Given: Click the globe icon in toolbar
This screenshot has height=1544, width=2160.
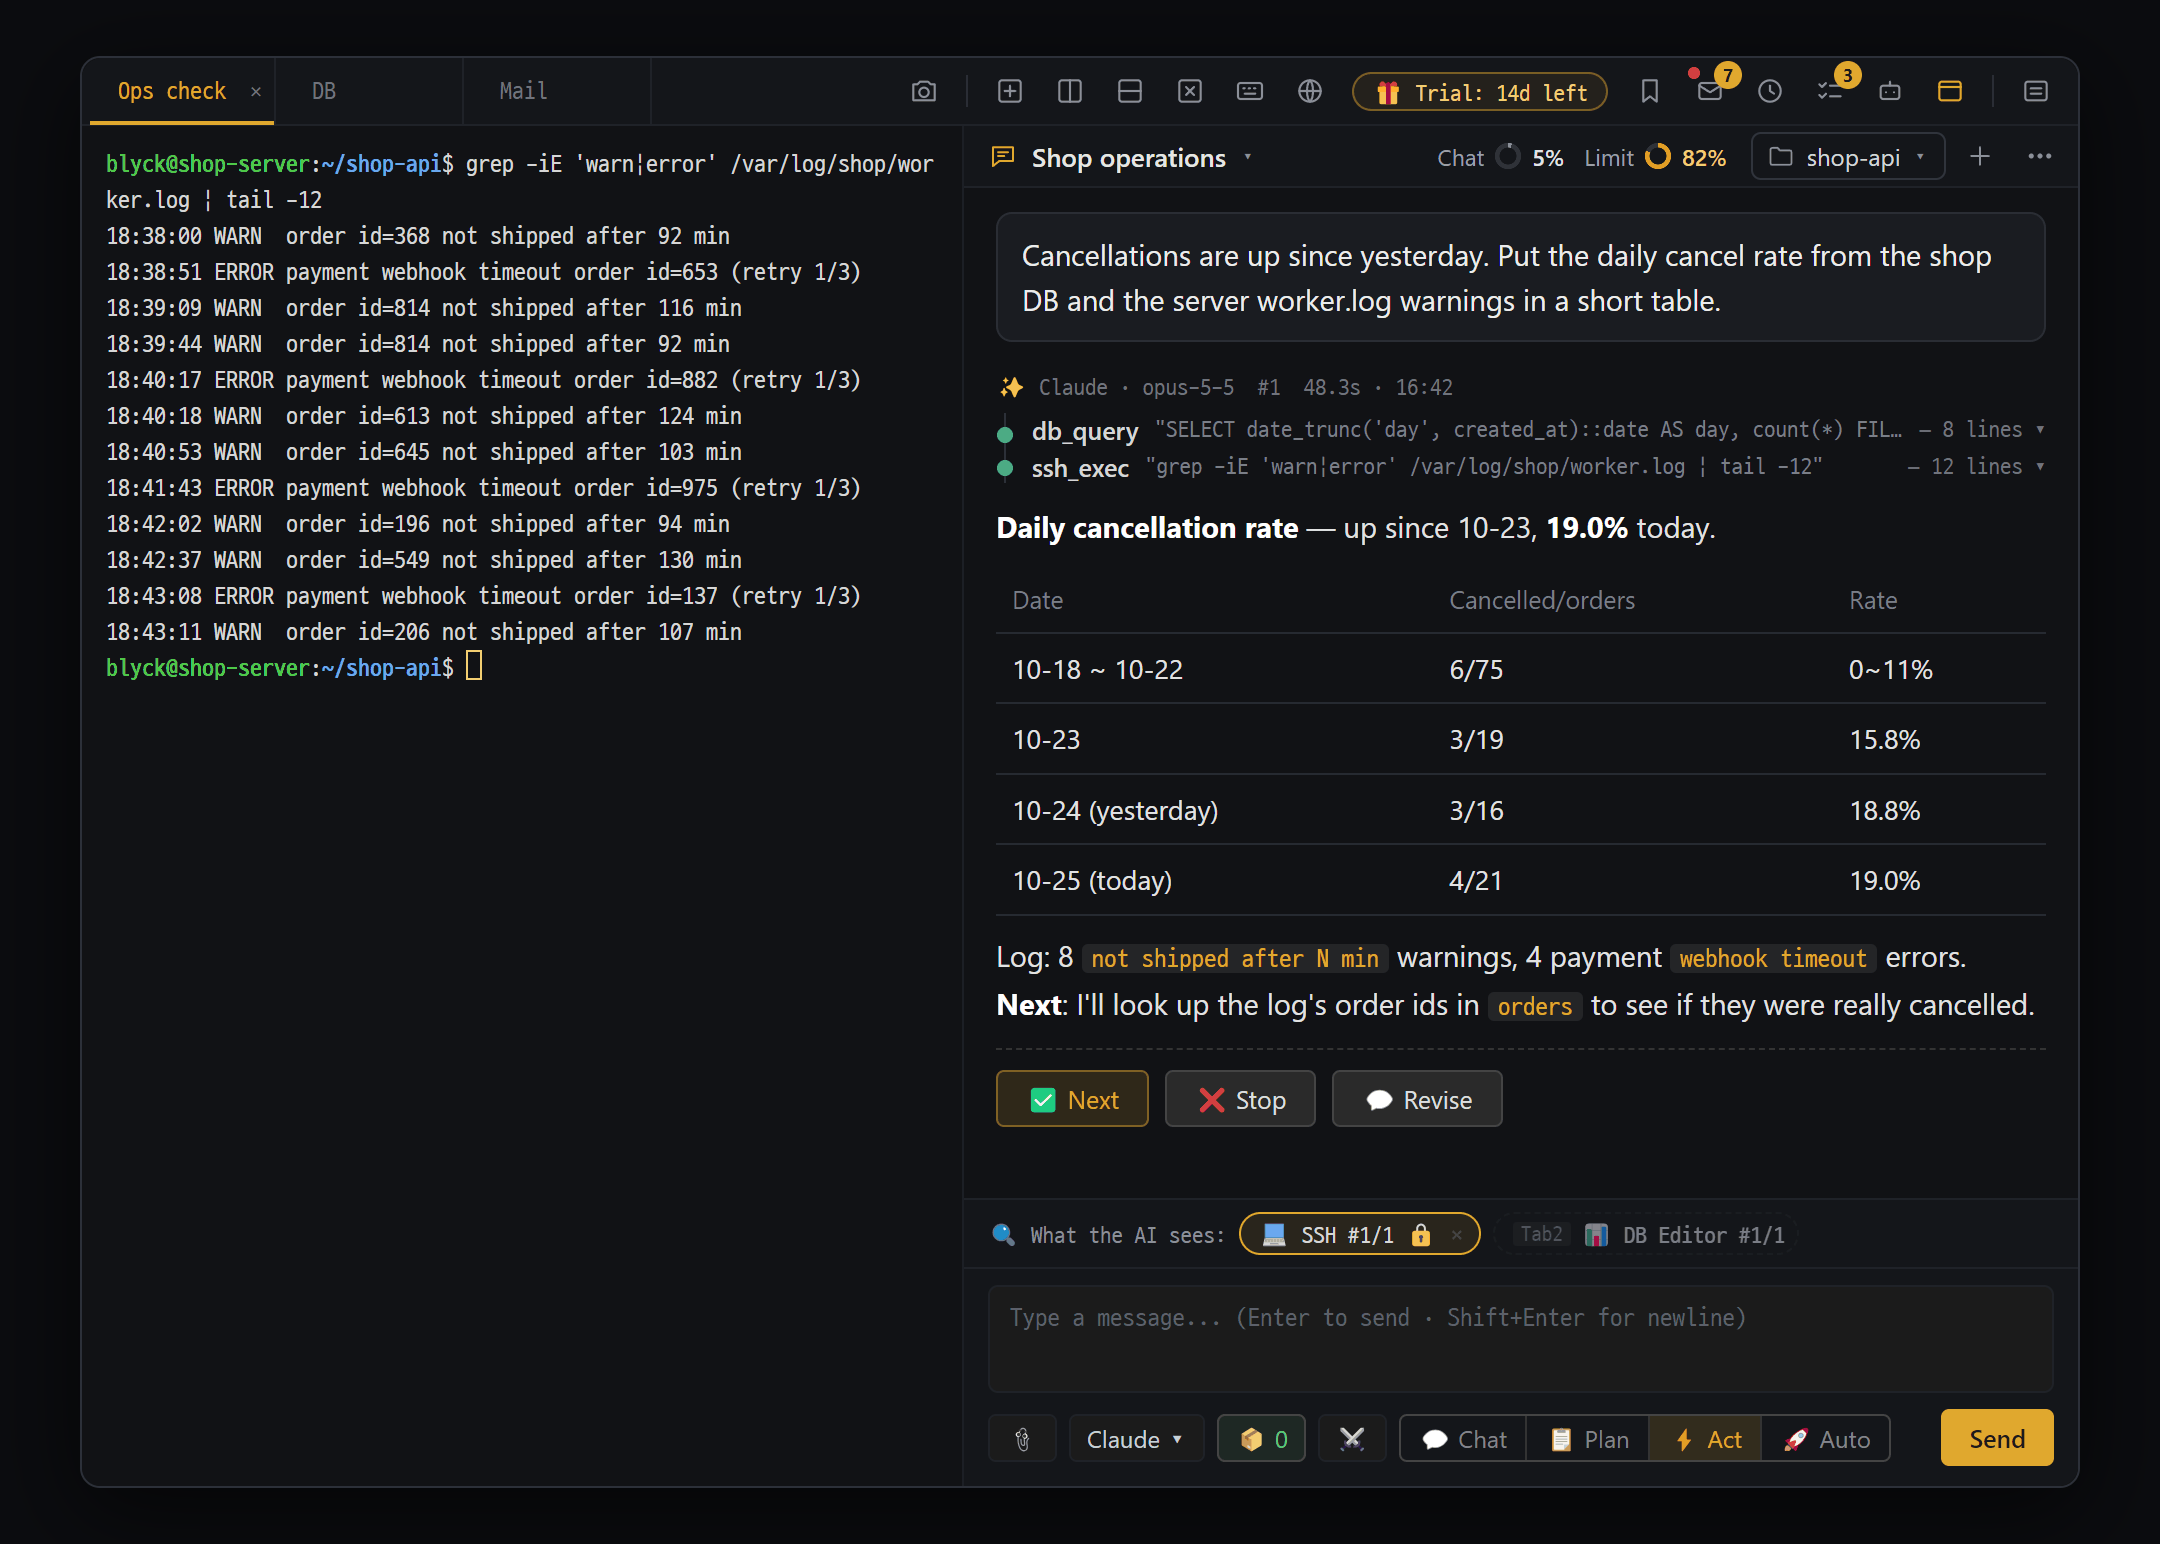Looking at the screenshot, I should tap(1310, 92).
